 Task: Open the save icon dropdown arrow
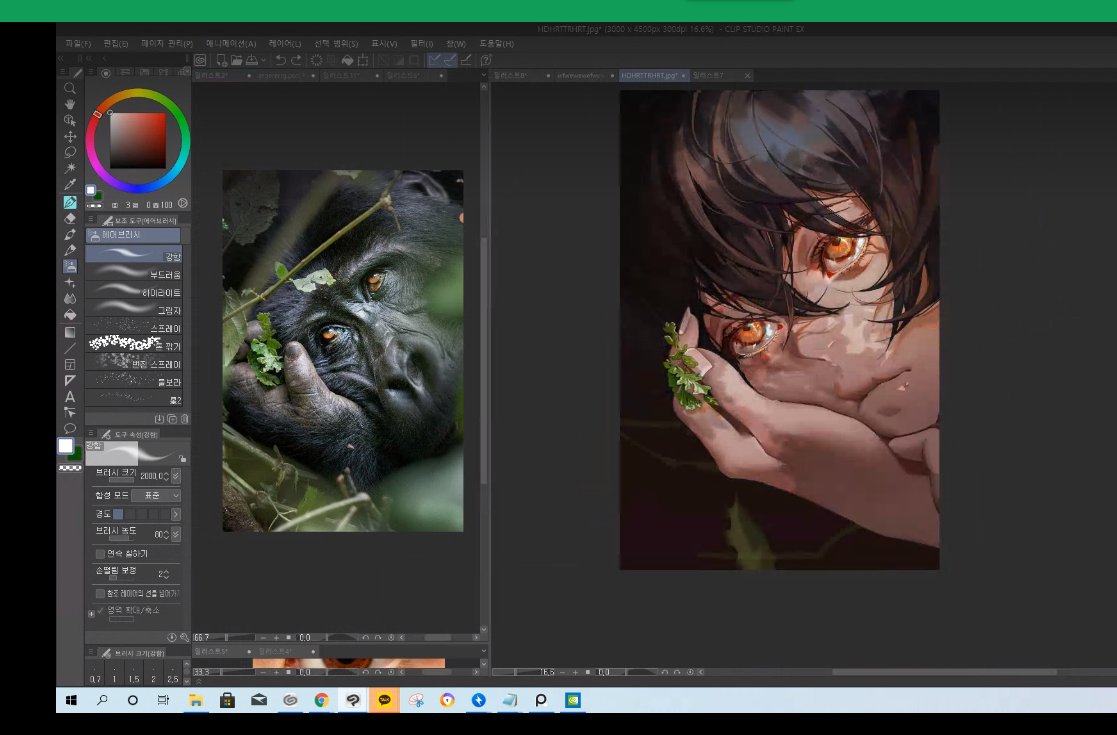[263, 61]
